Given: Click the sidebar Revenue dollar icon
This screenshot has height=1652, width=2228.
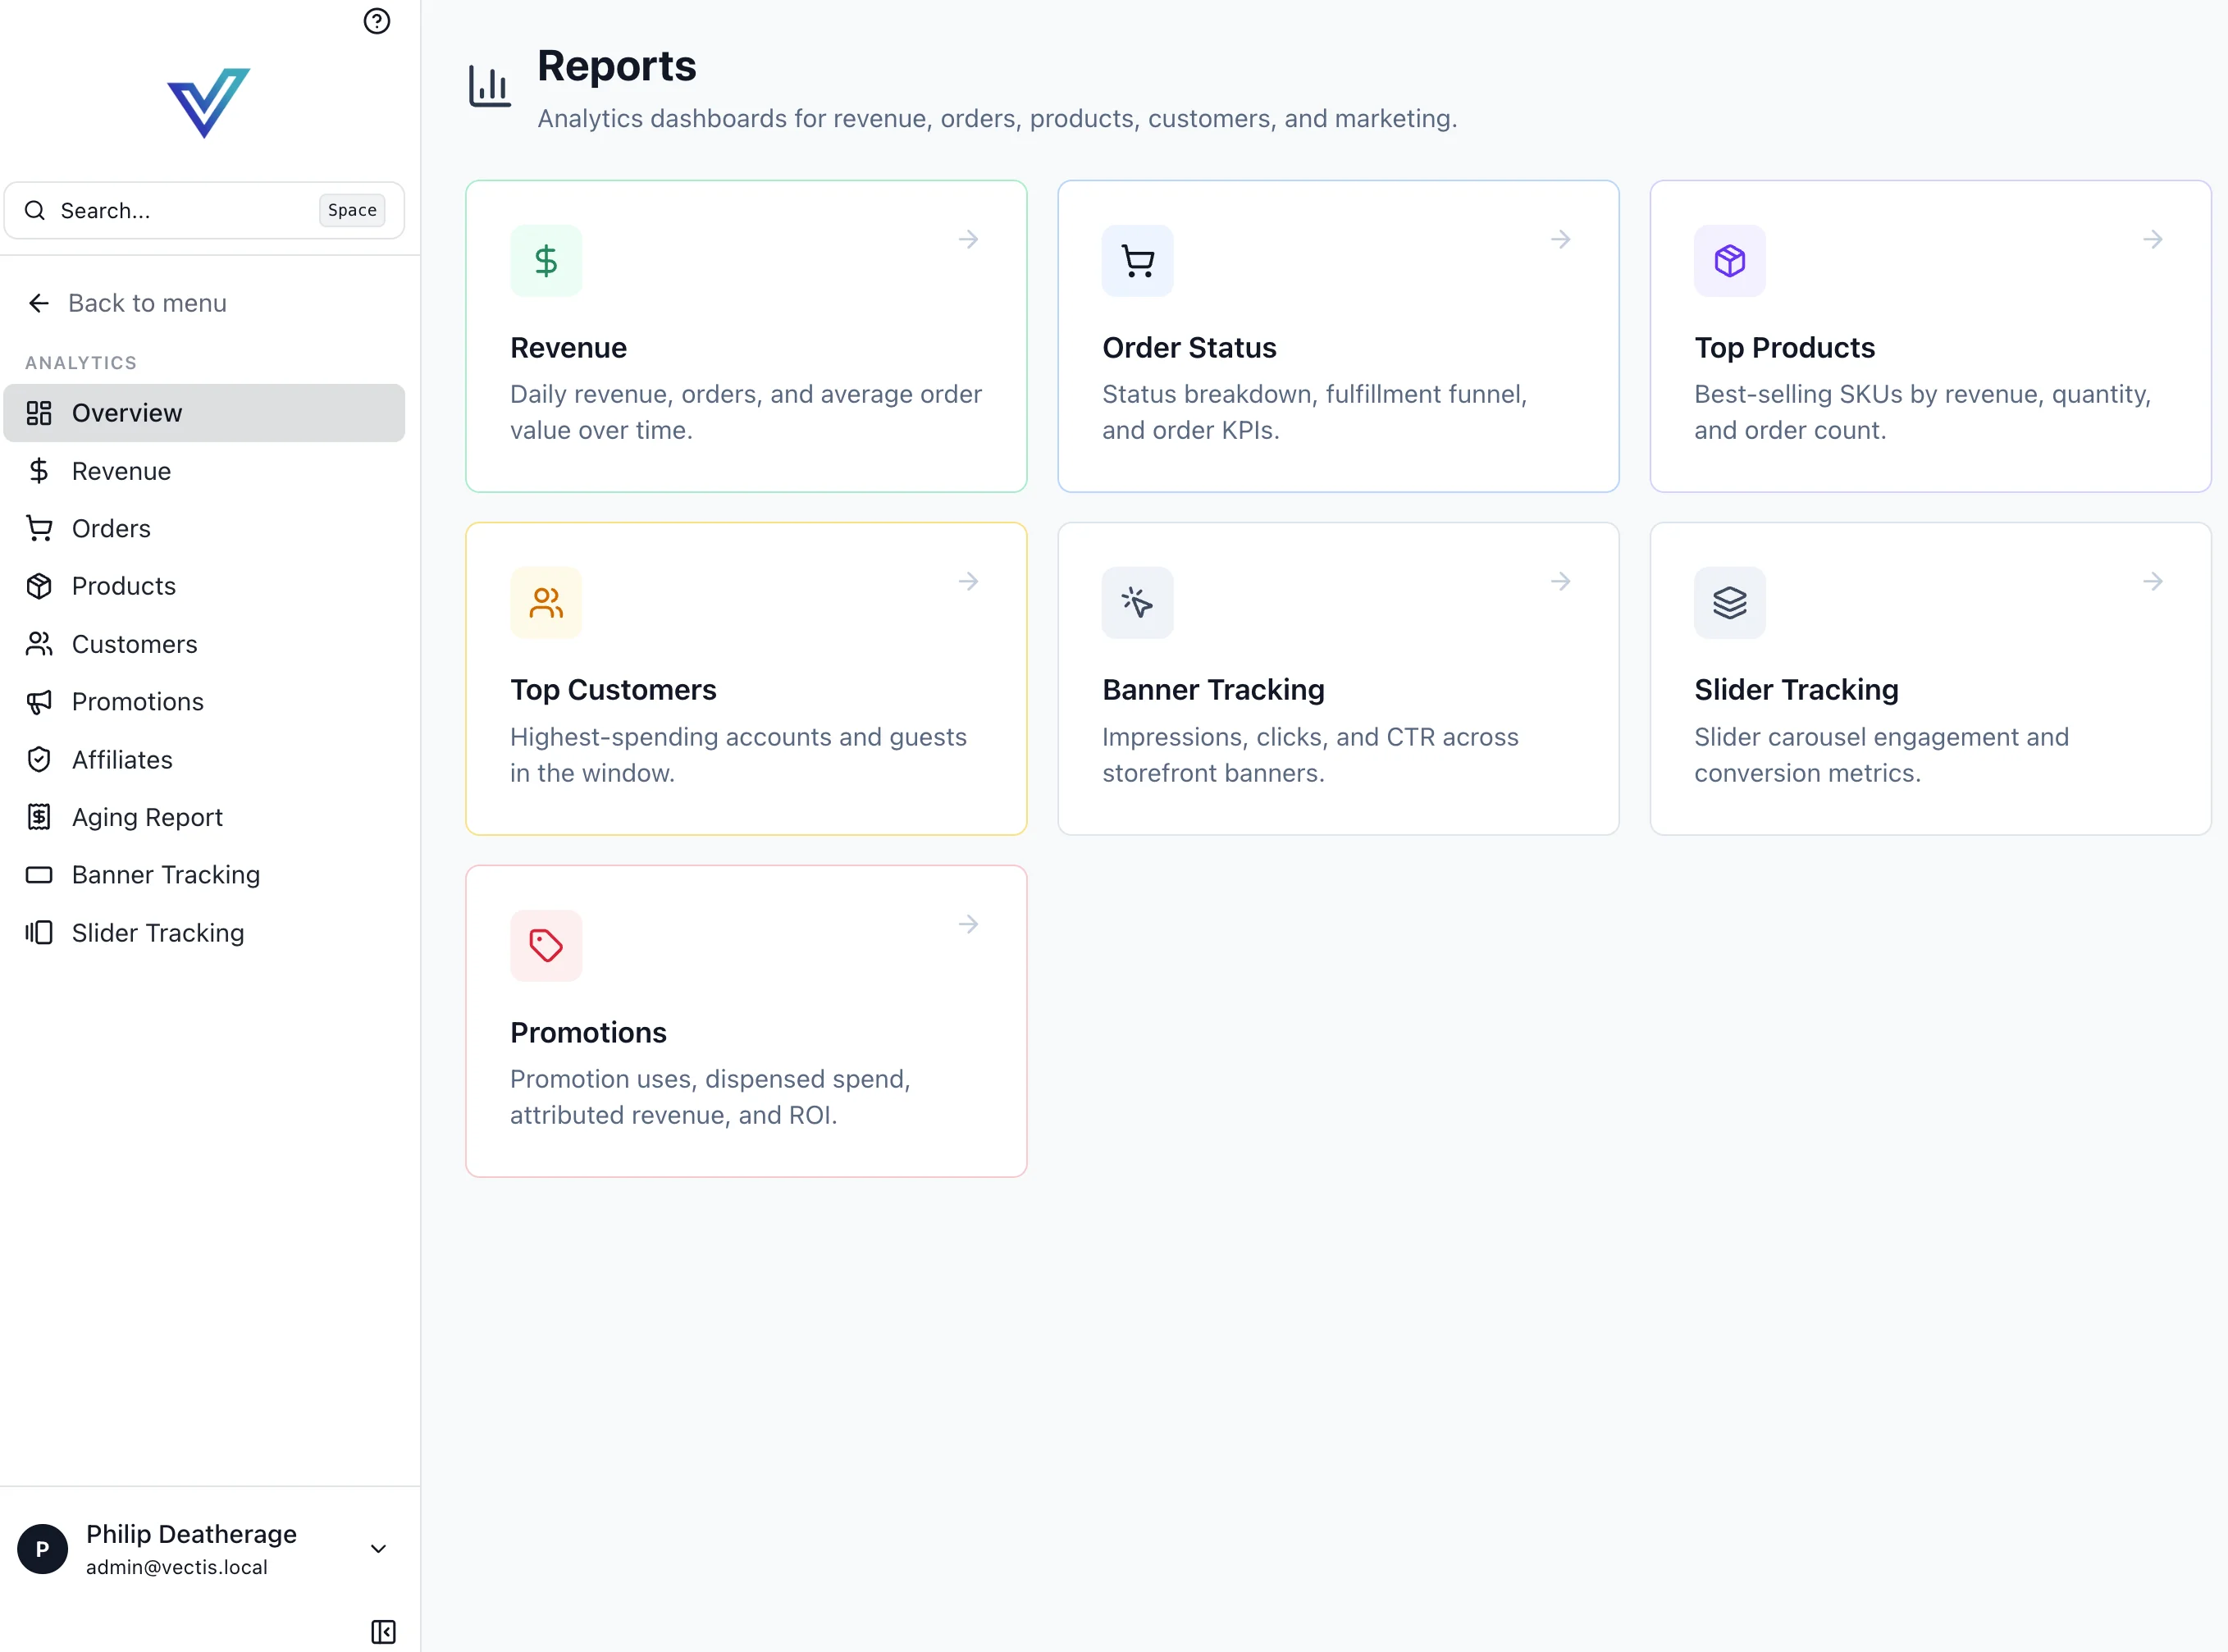Looking at the screenshot, I should pyautogui.click(x=39, y=471).
